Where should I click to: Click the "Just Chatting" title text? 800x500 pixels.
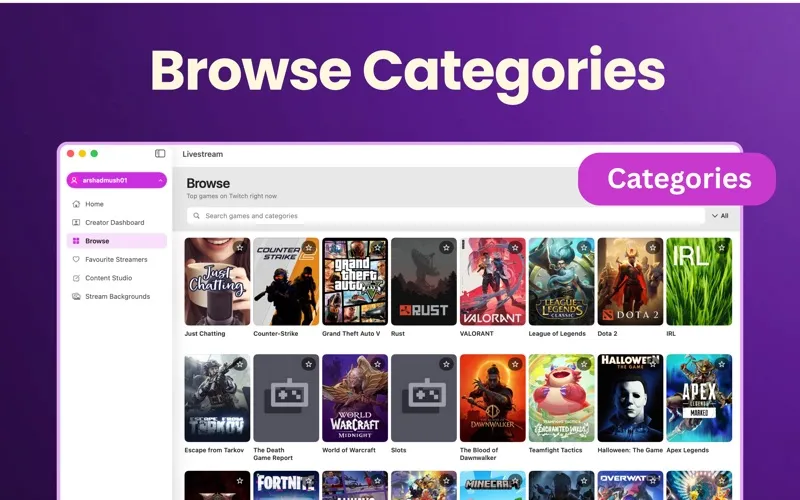tap(205, 334)
